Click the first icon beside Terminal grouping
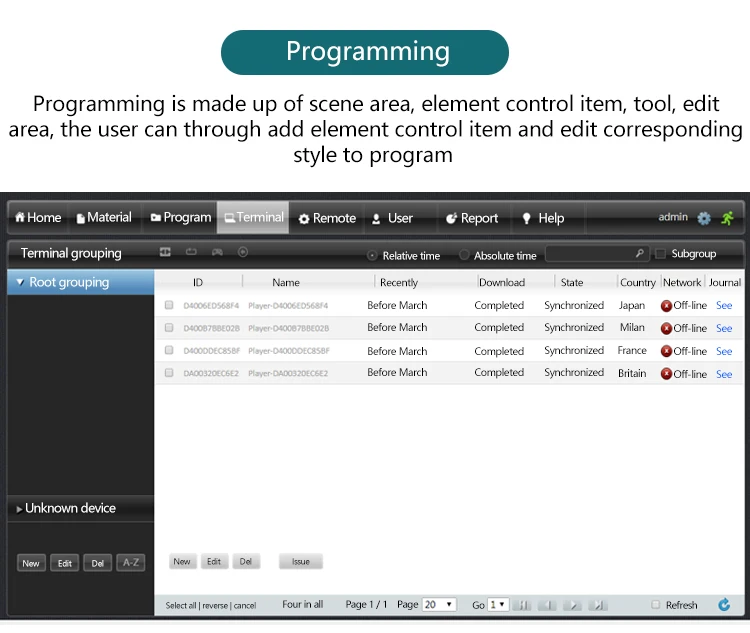750x633 pixels. (165, 253)
